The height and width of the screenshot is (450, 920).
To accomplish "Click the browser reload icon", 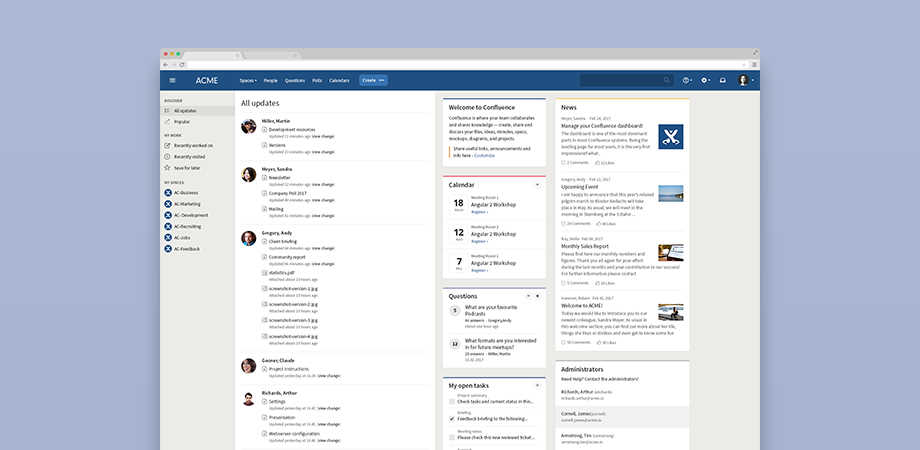I will point(182,65).
